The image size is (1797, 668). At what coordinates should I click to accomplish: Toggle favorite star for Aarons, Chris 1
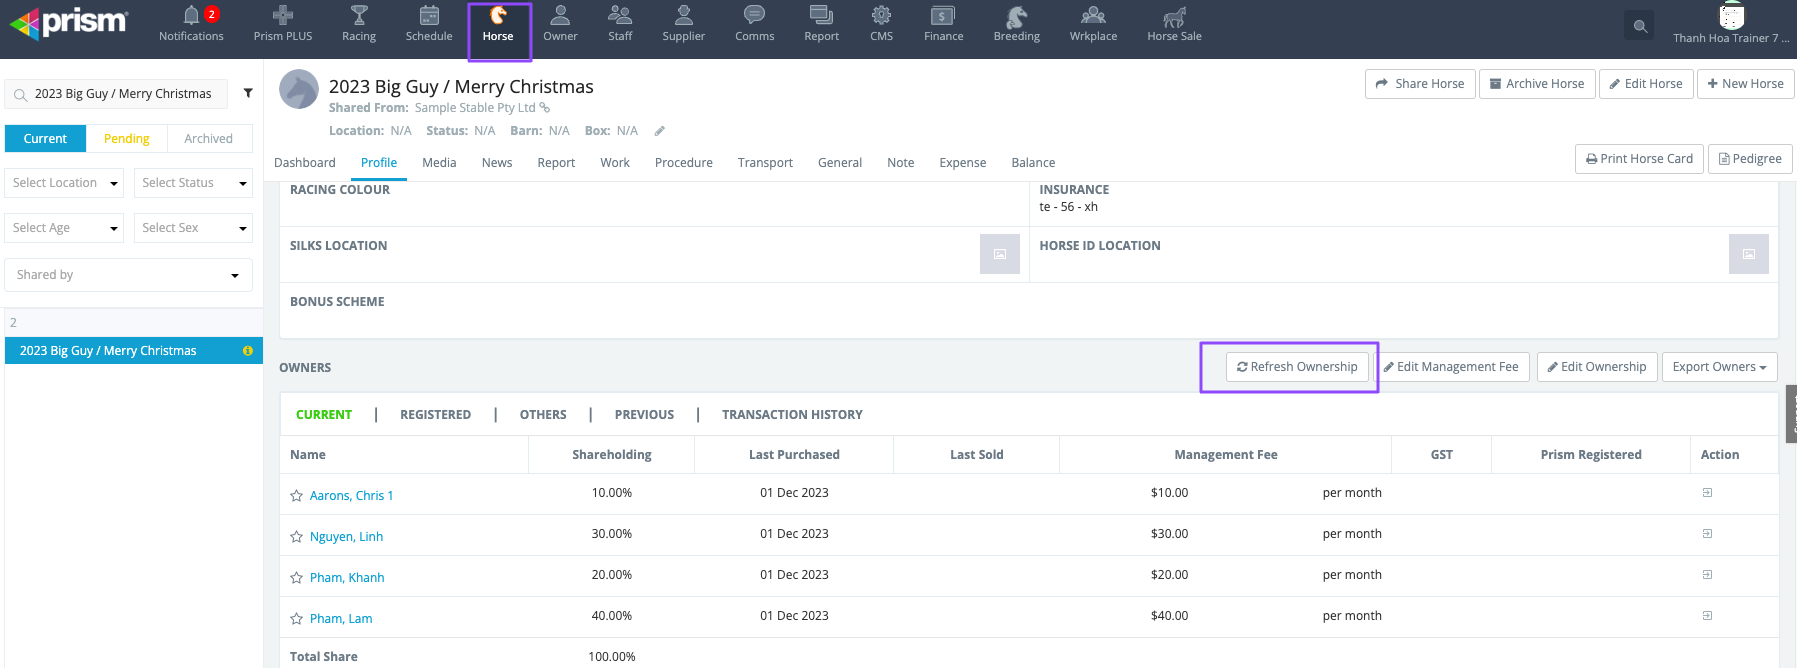296,496
